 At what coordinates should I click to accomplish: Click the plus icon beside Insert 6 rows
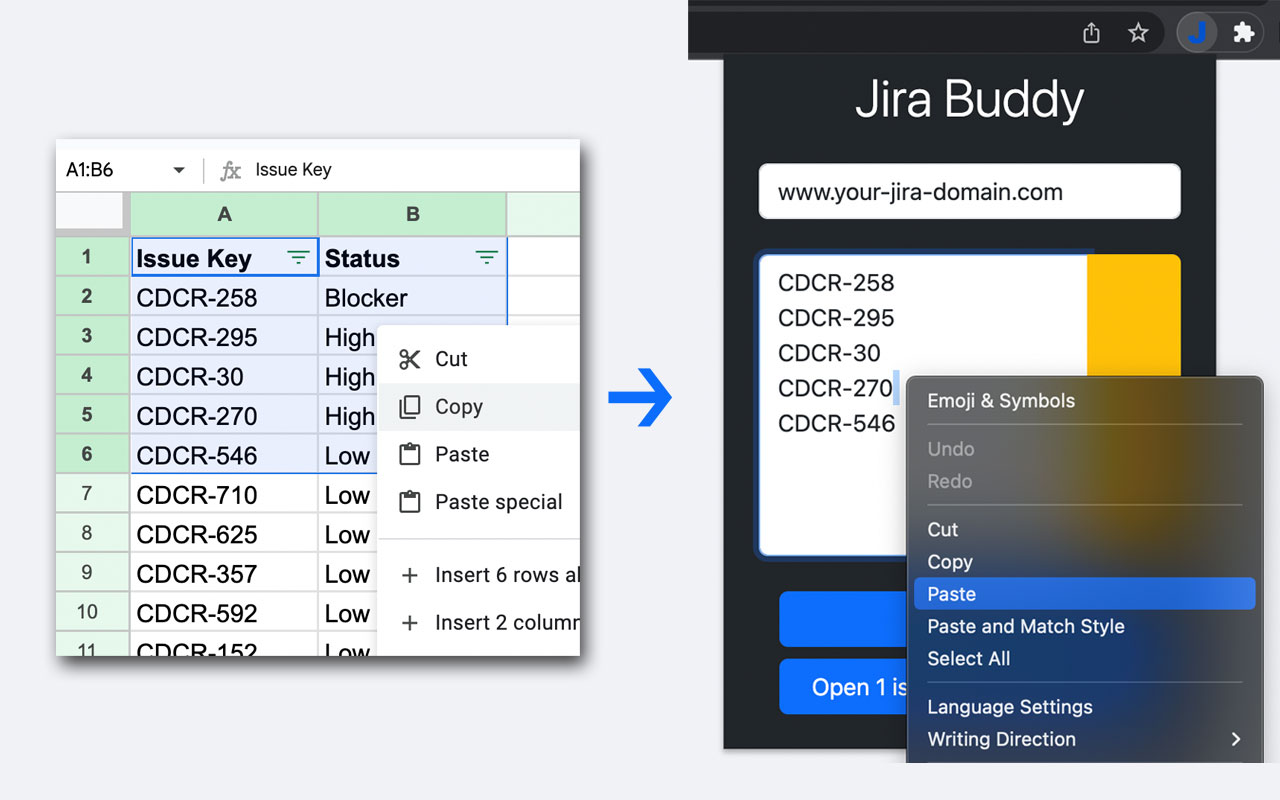coord(409,575)
